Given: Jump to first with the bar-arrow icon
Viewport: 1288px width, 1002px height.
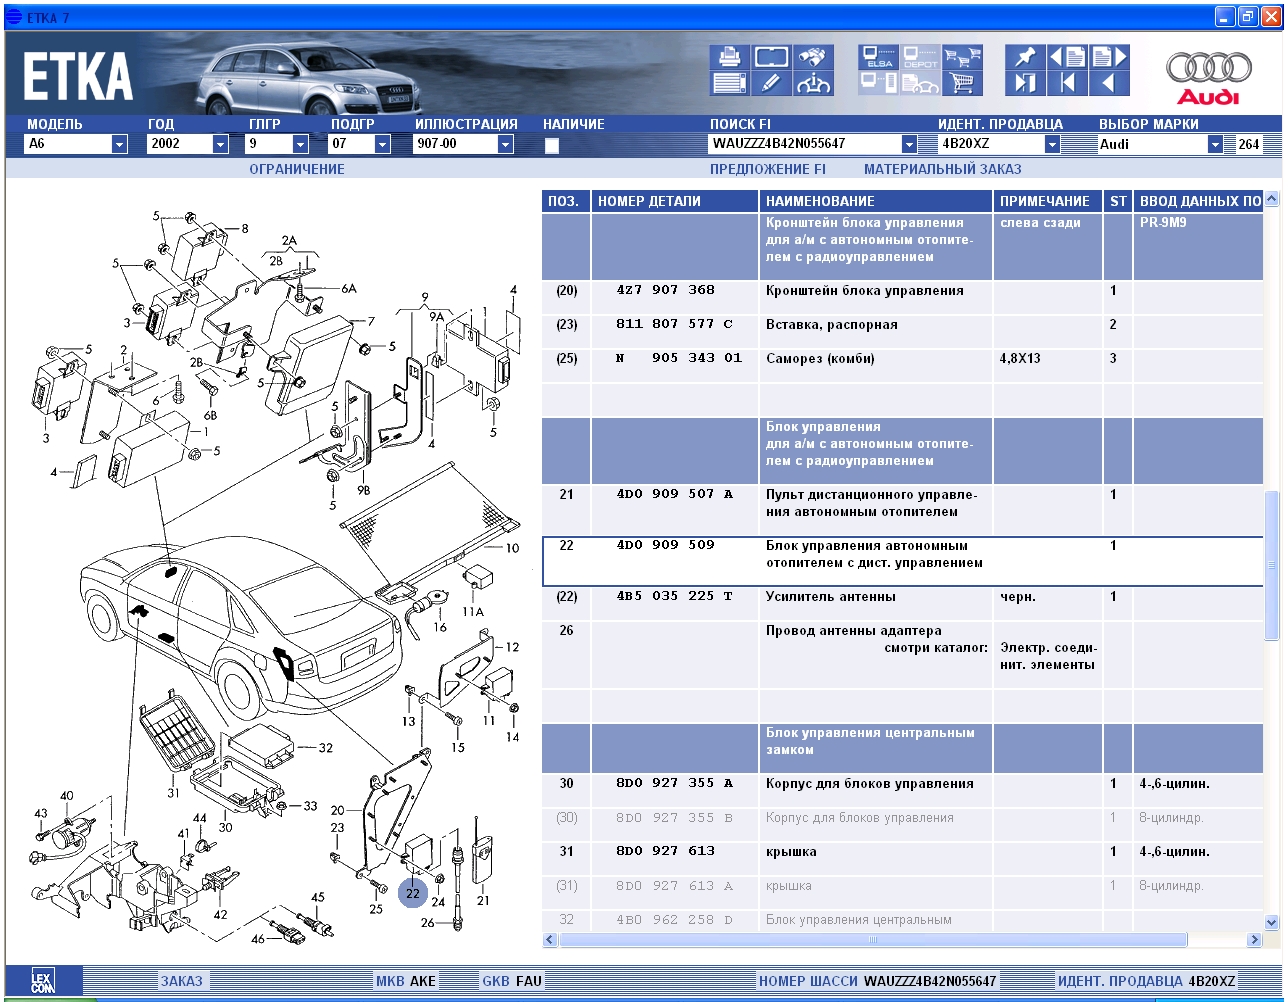Looking at the screenshot, I should (1067, 83).
